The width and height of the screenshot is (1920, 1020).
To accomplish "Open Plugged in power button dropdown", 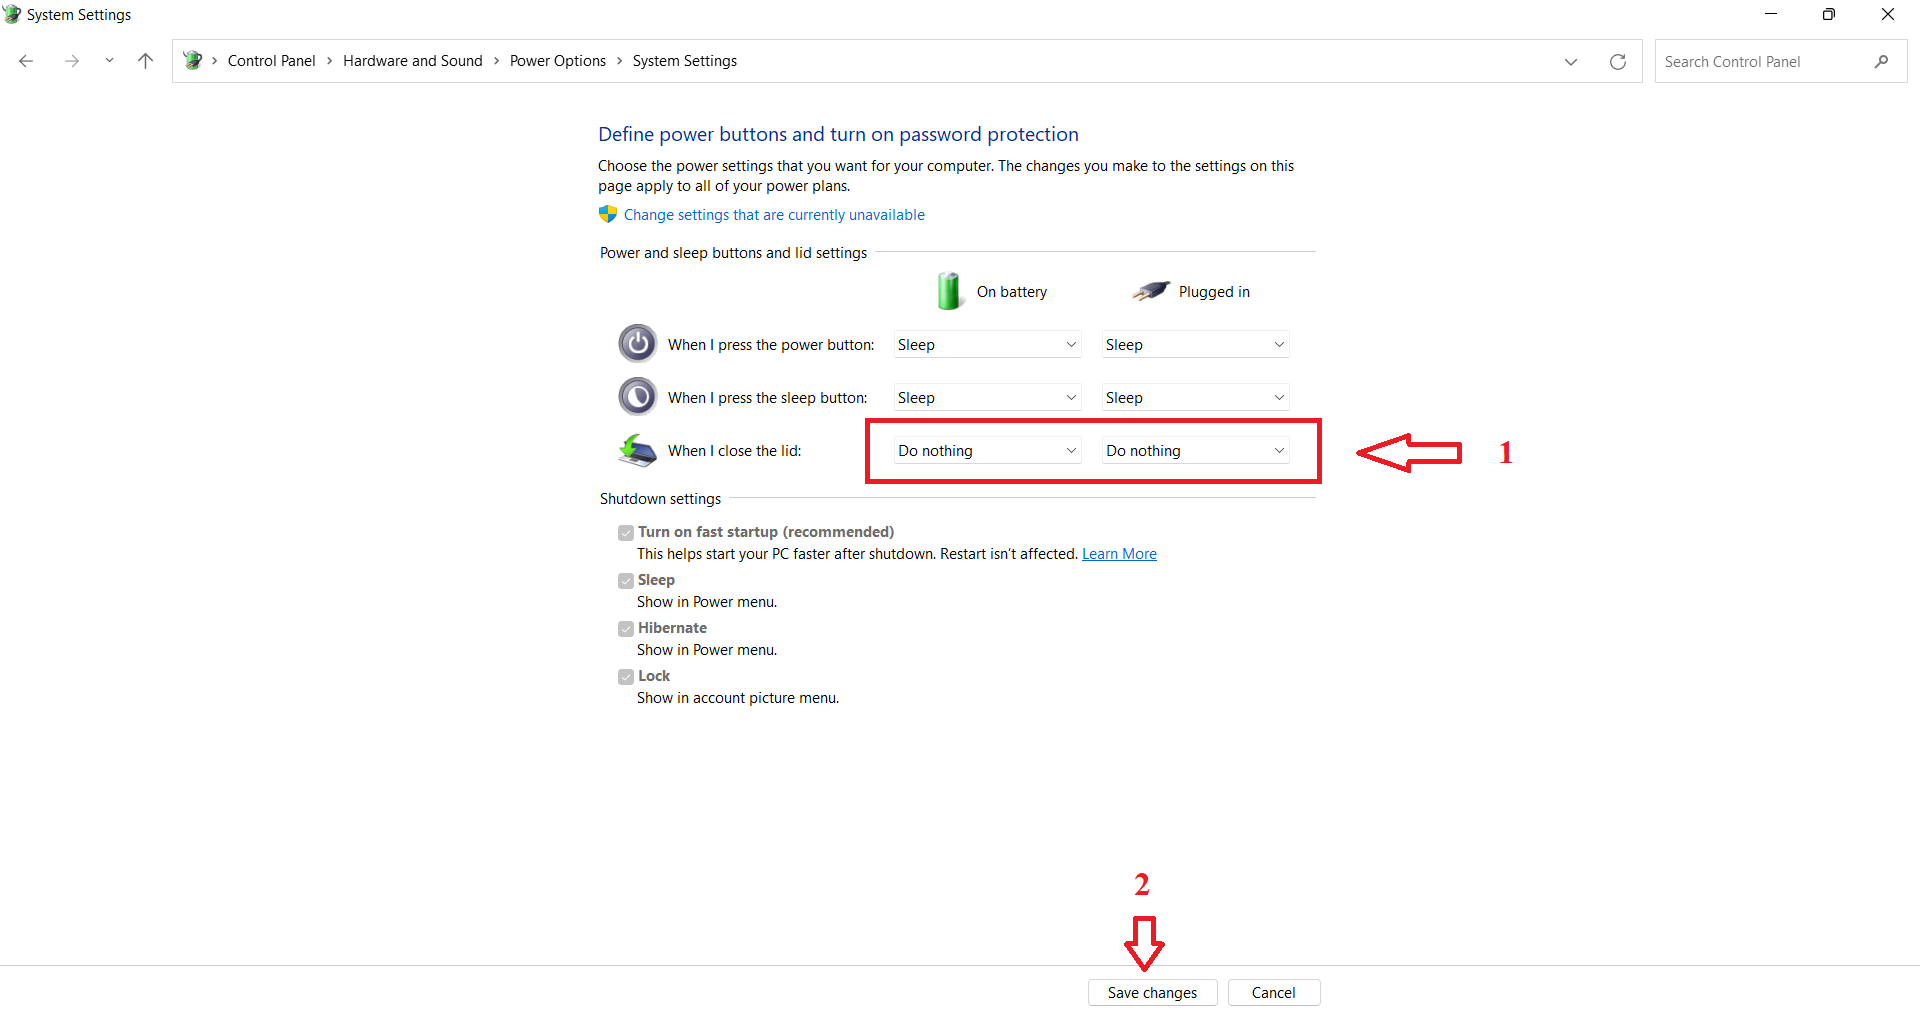I will point(1194,345).
